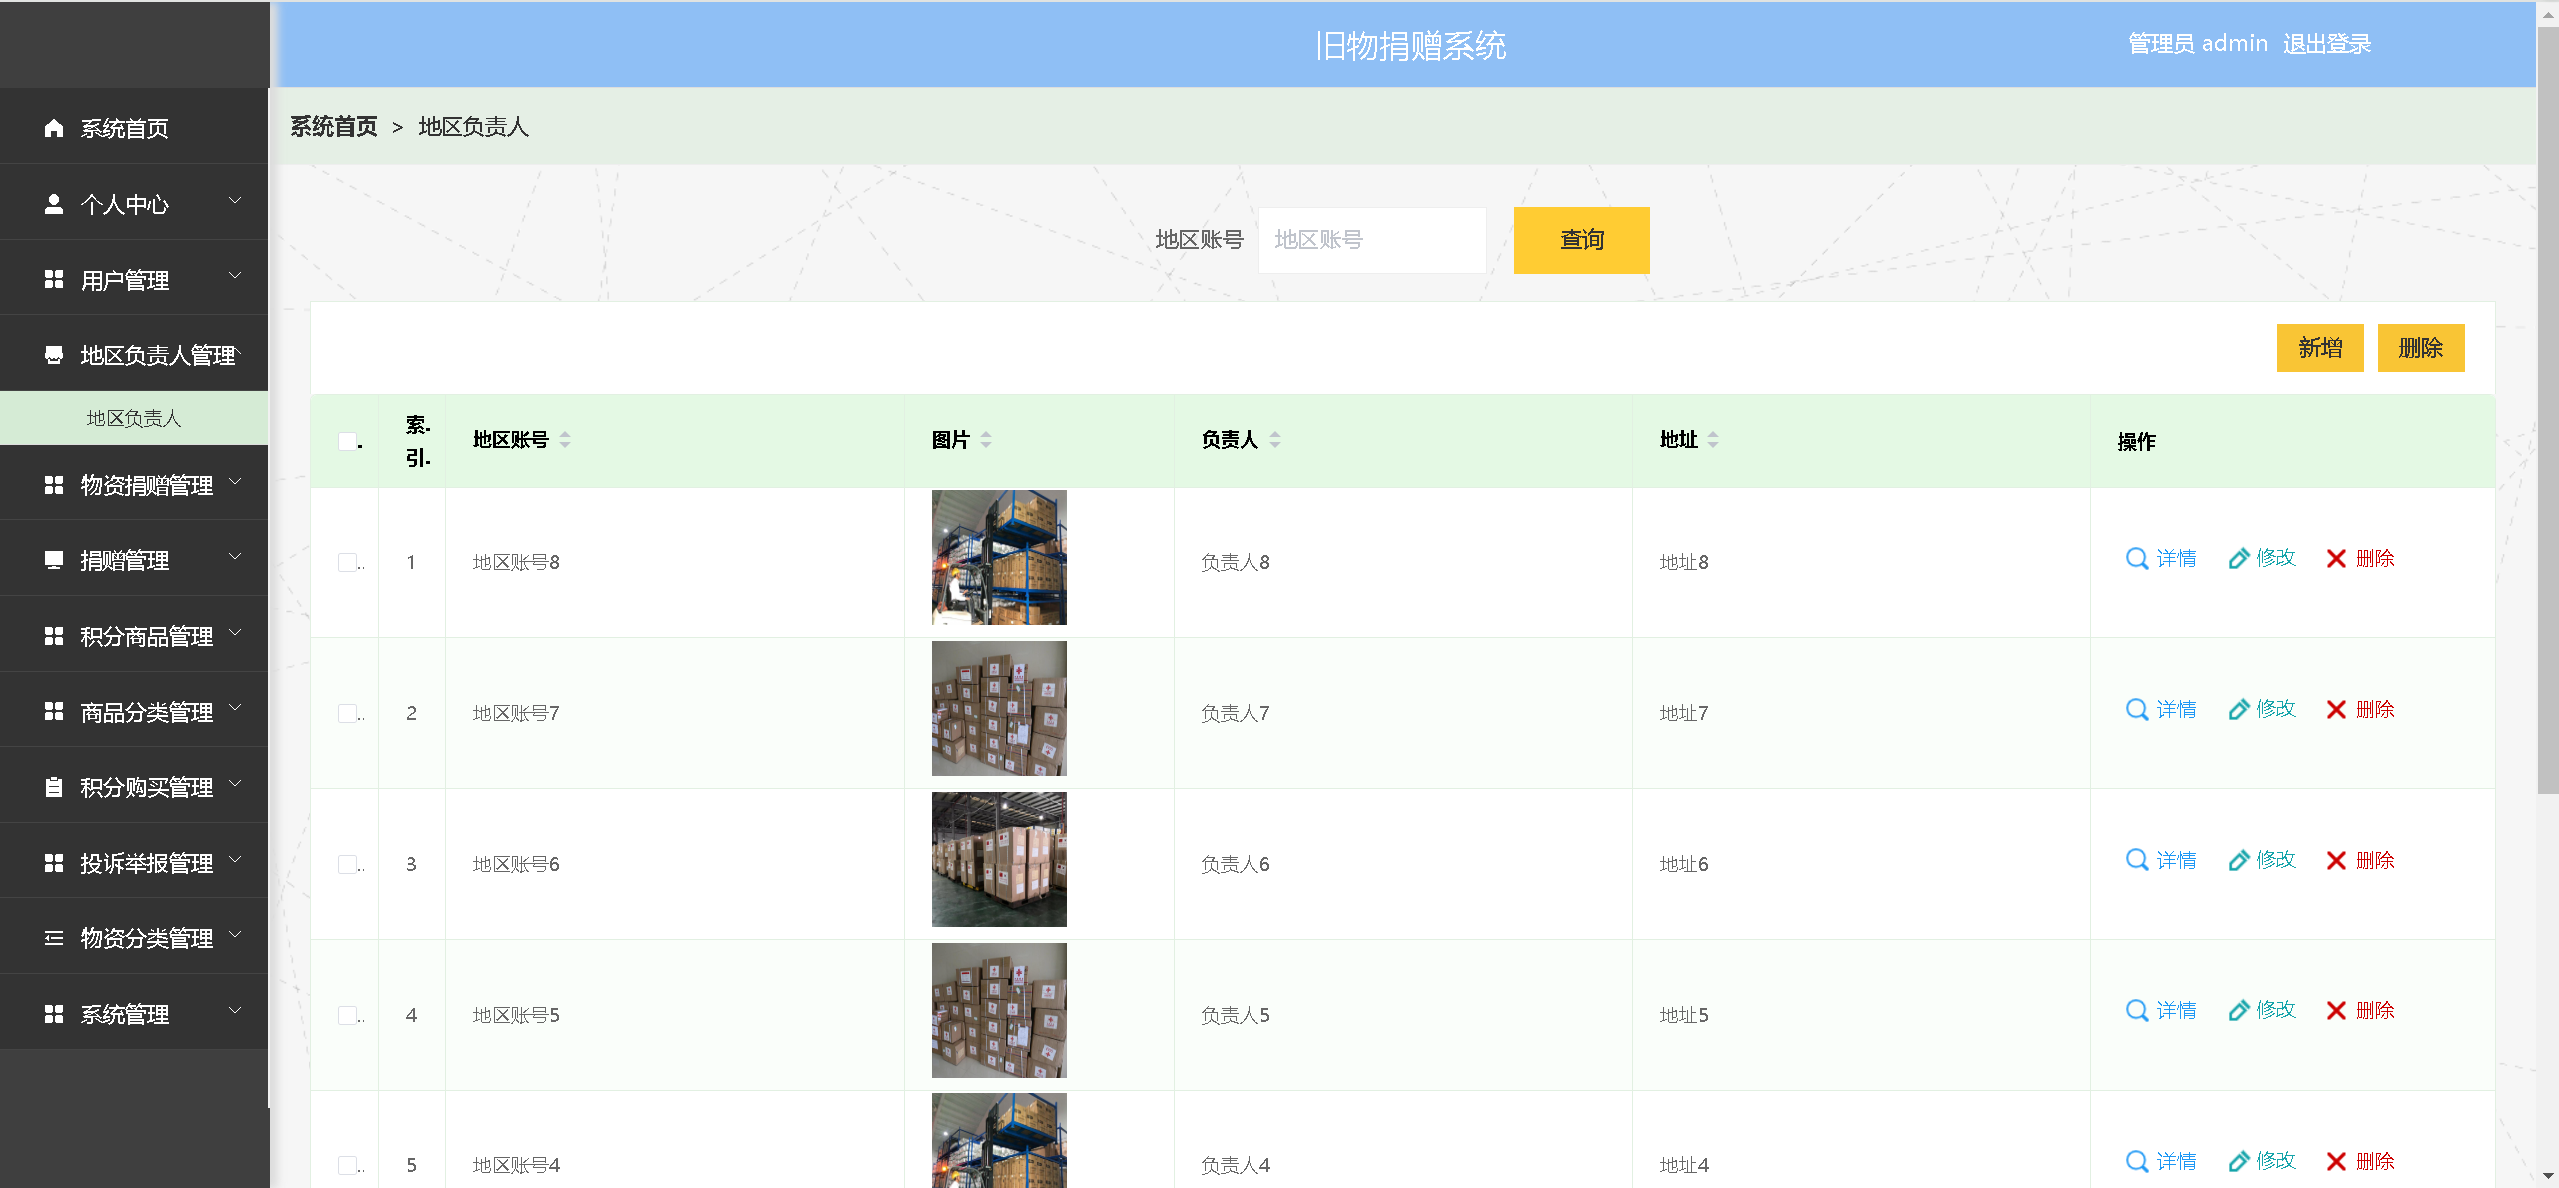The height and width of the screenshot is (1188, 2559).
Task: Check the row checkbox for 地区账号7
Action: (347, 713)
